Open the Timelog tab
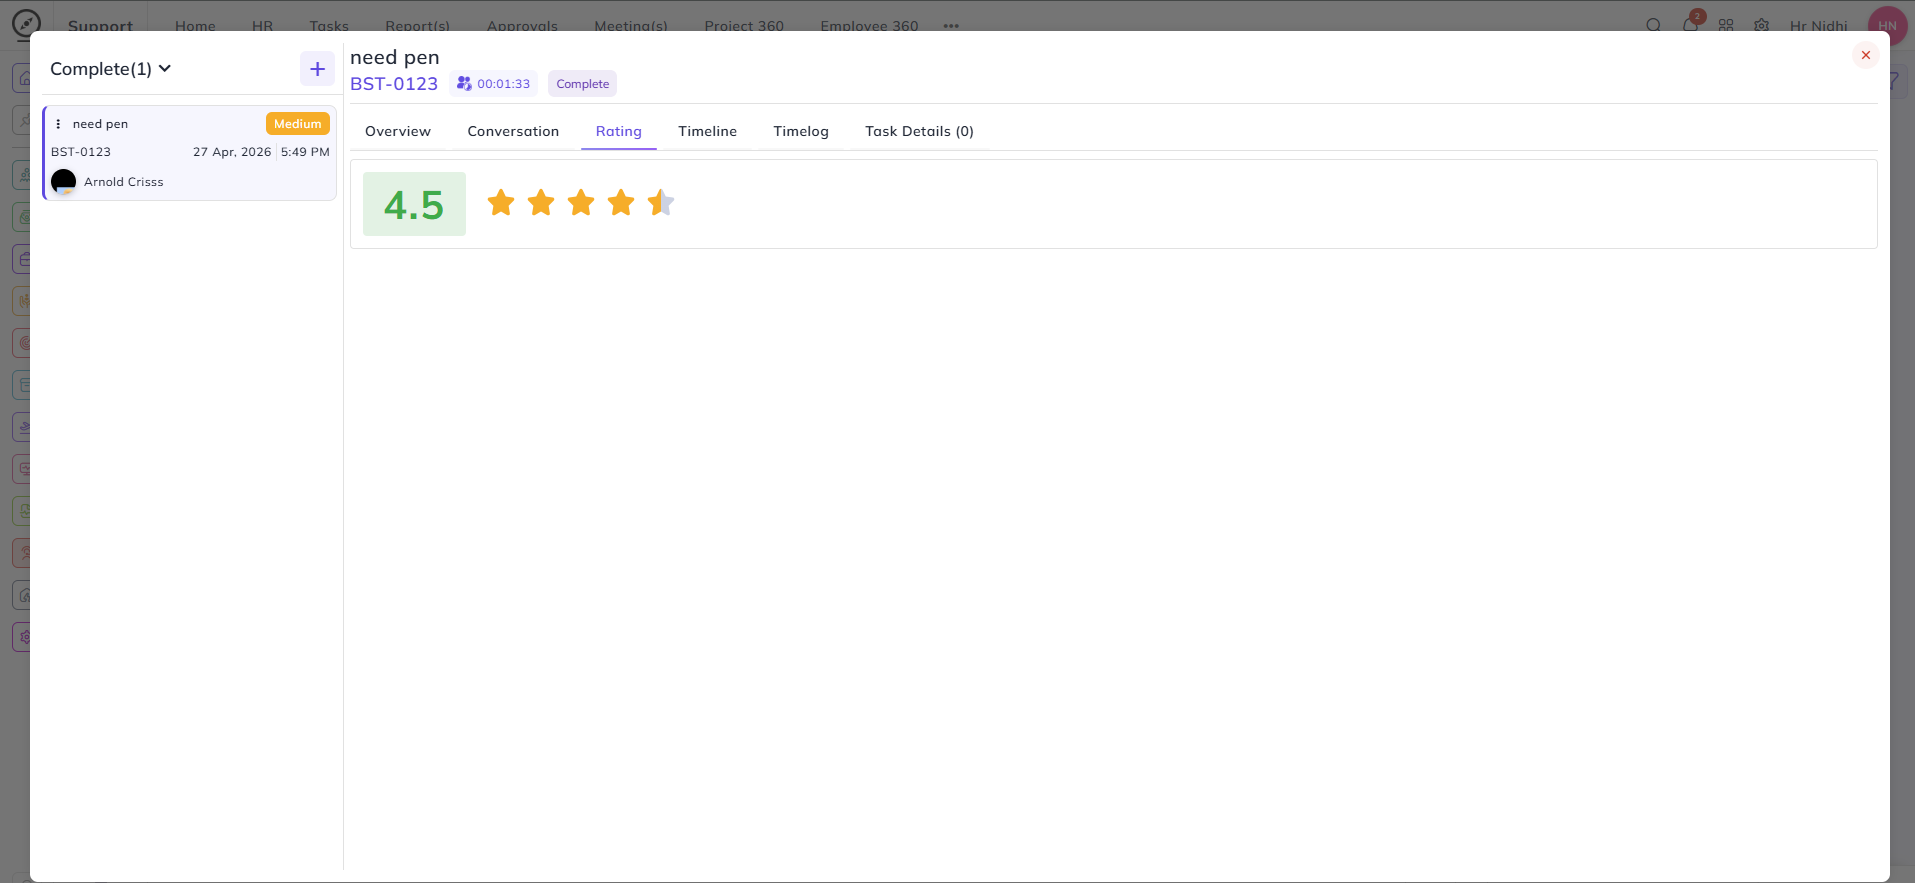 point(801,131)
